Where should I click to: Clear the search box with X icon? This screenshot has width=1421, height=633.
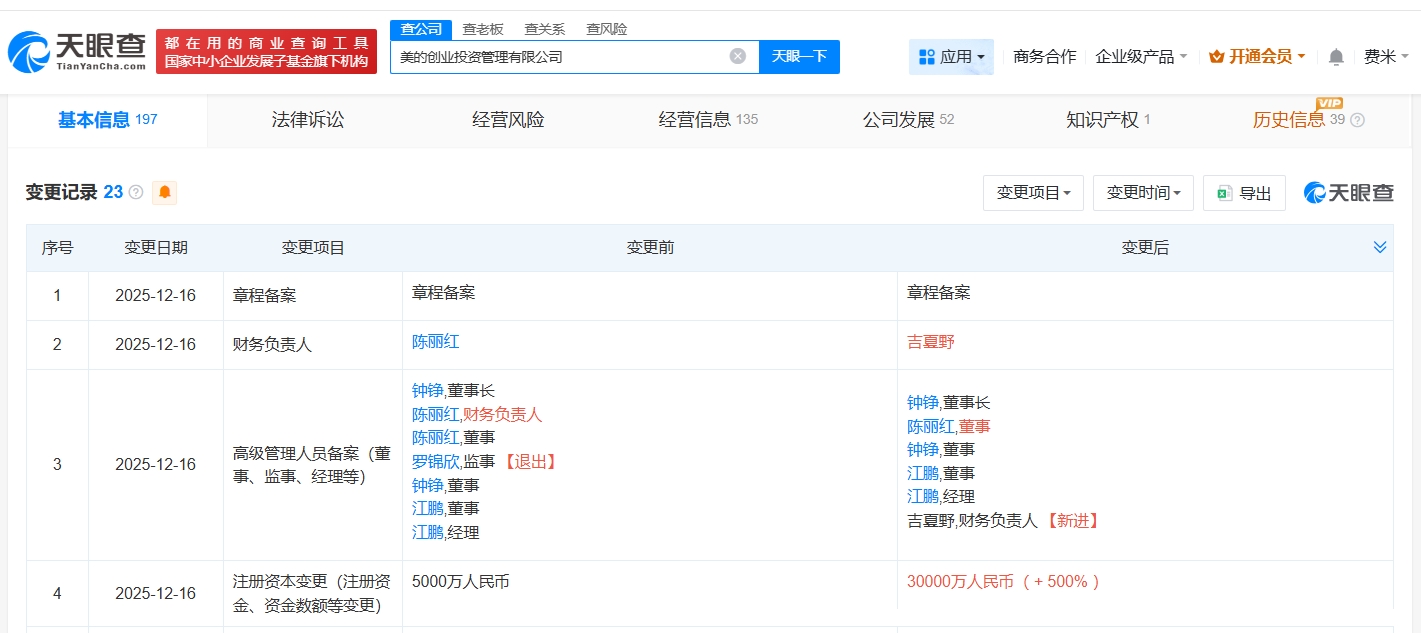738,56
